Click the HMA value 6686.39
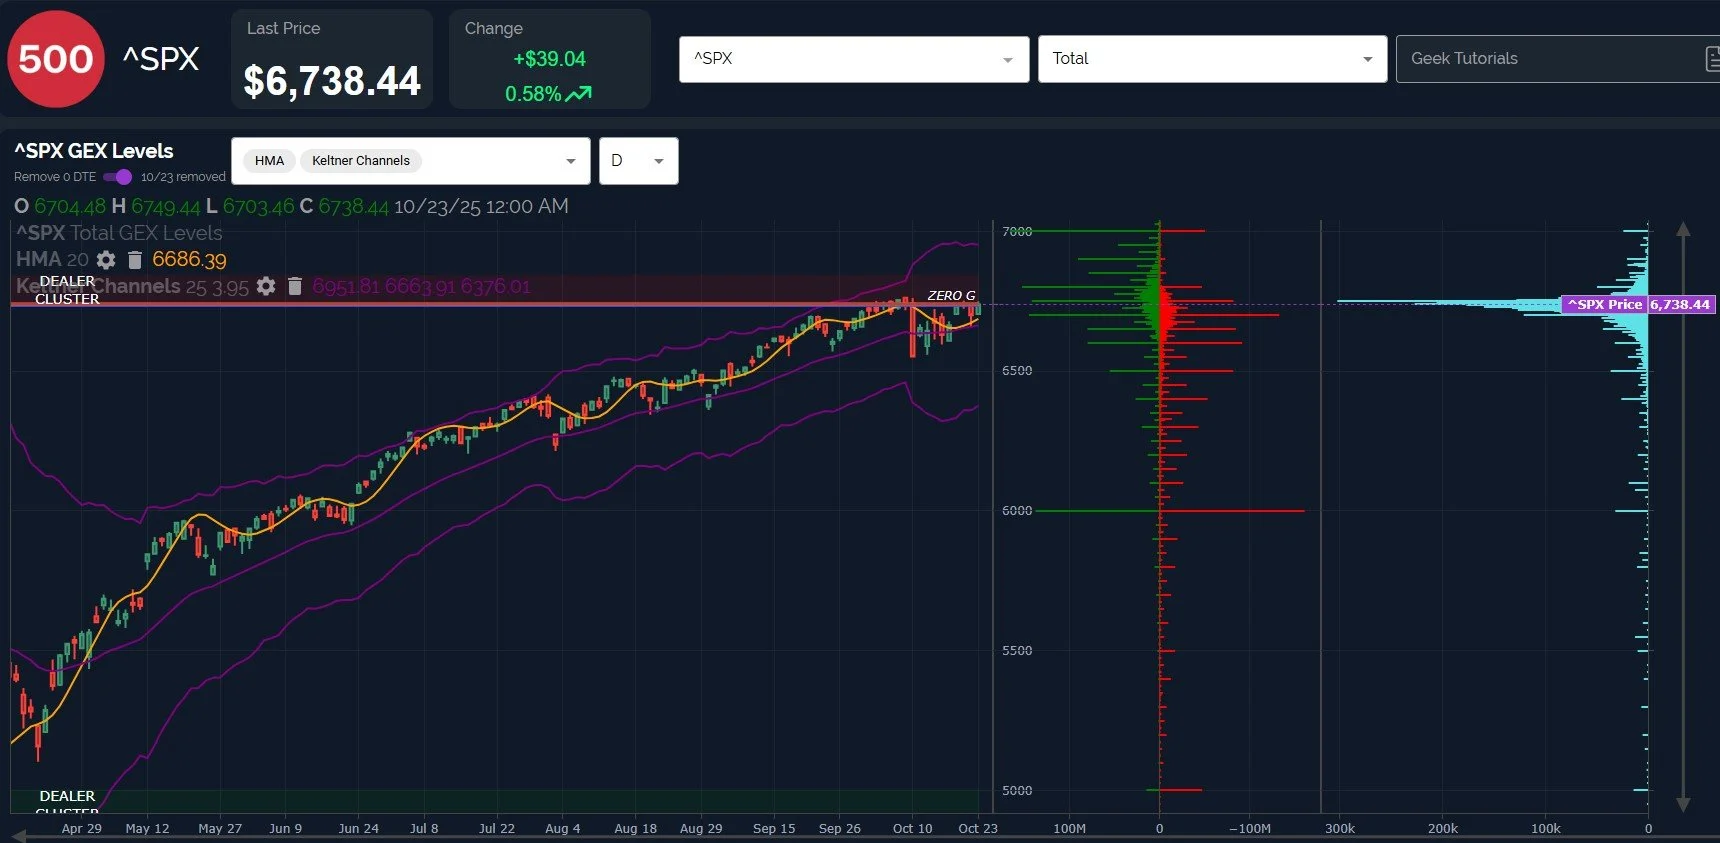Screen dimensions: 1720x843 (189, 260)
